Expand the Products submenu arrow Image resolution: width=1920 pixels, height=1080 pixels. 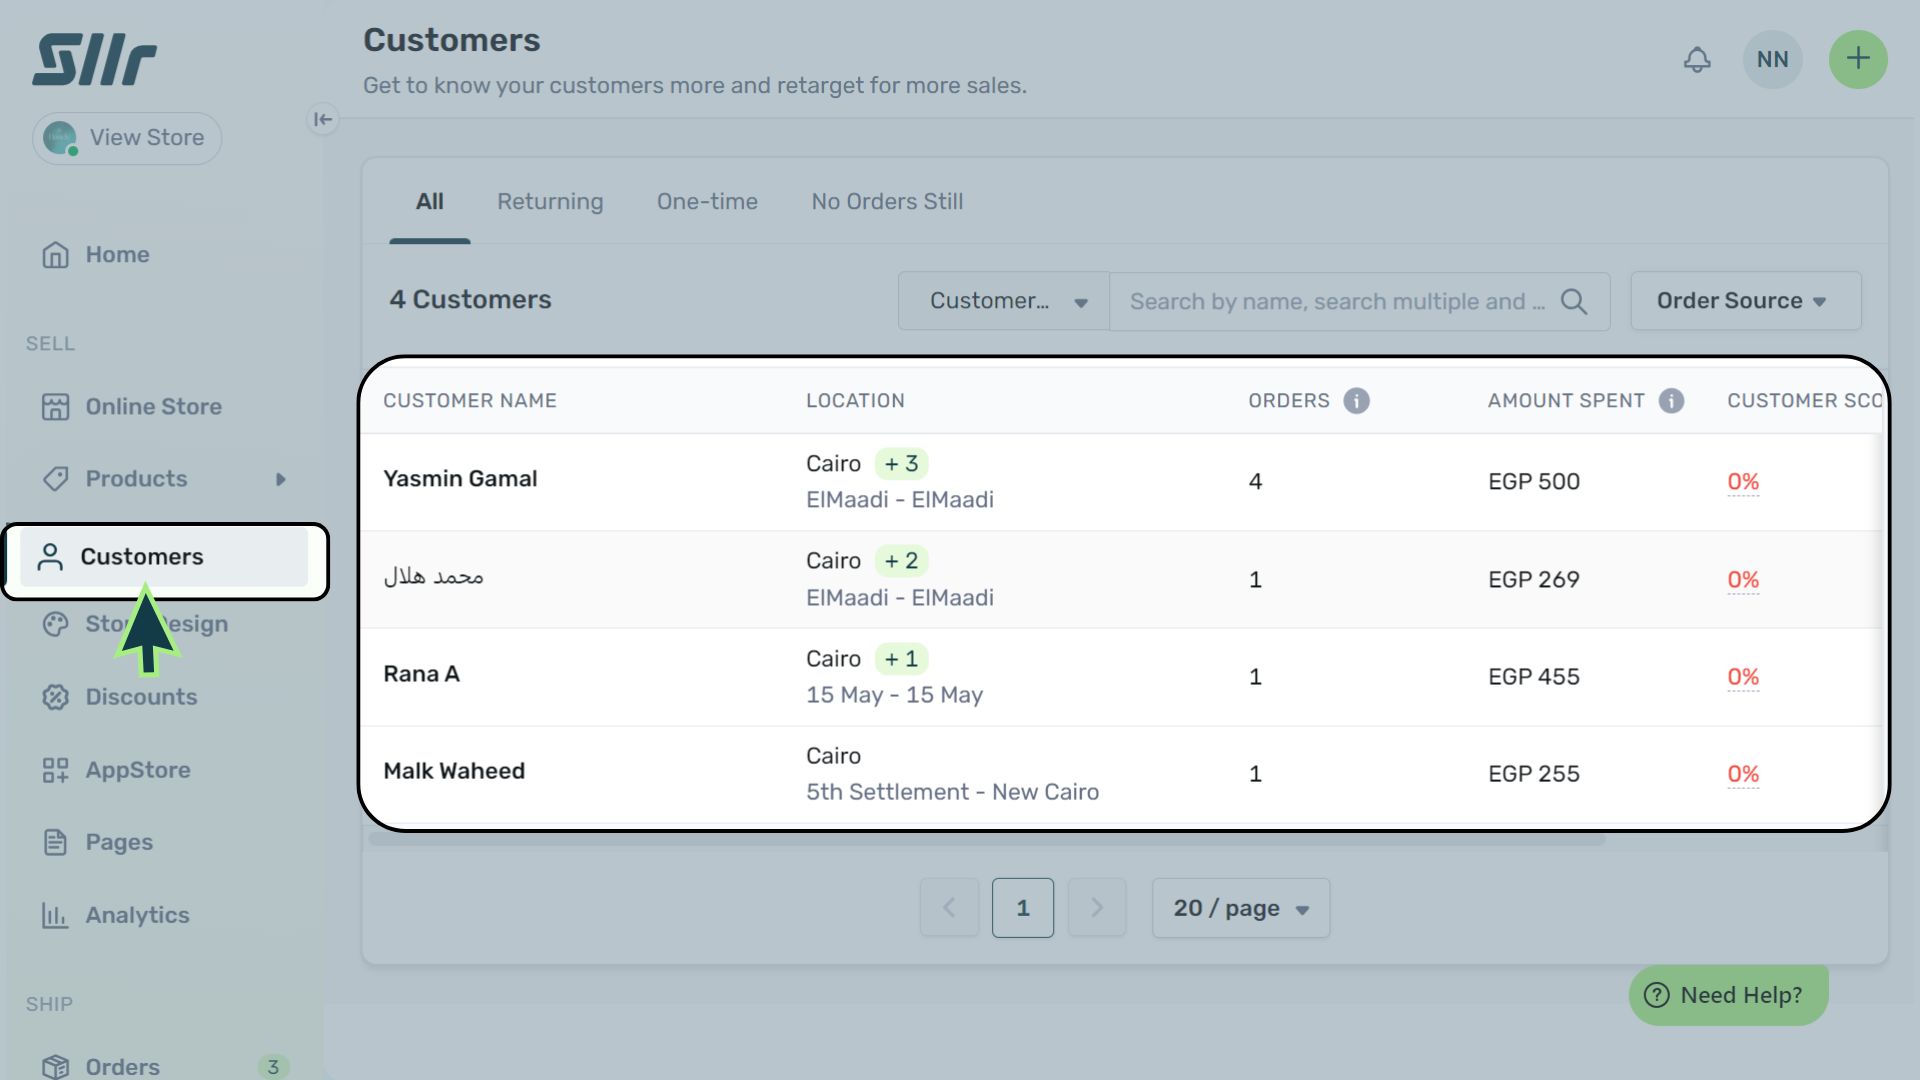[281, 480]
